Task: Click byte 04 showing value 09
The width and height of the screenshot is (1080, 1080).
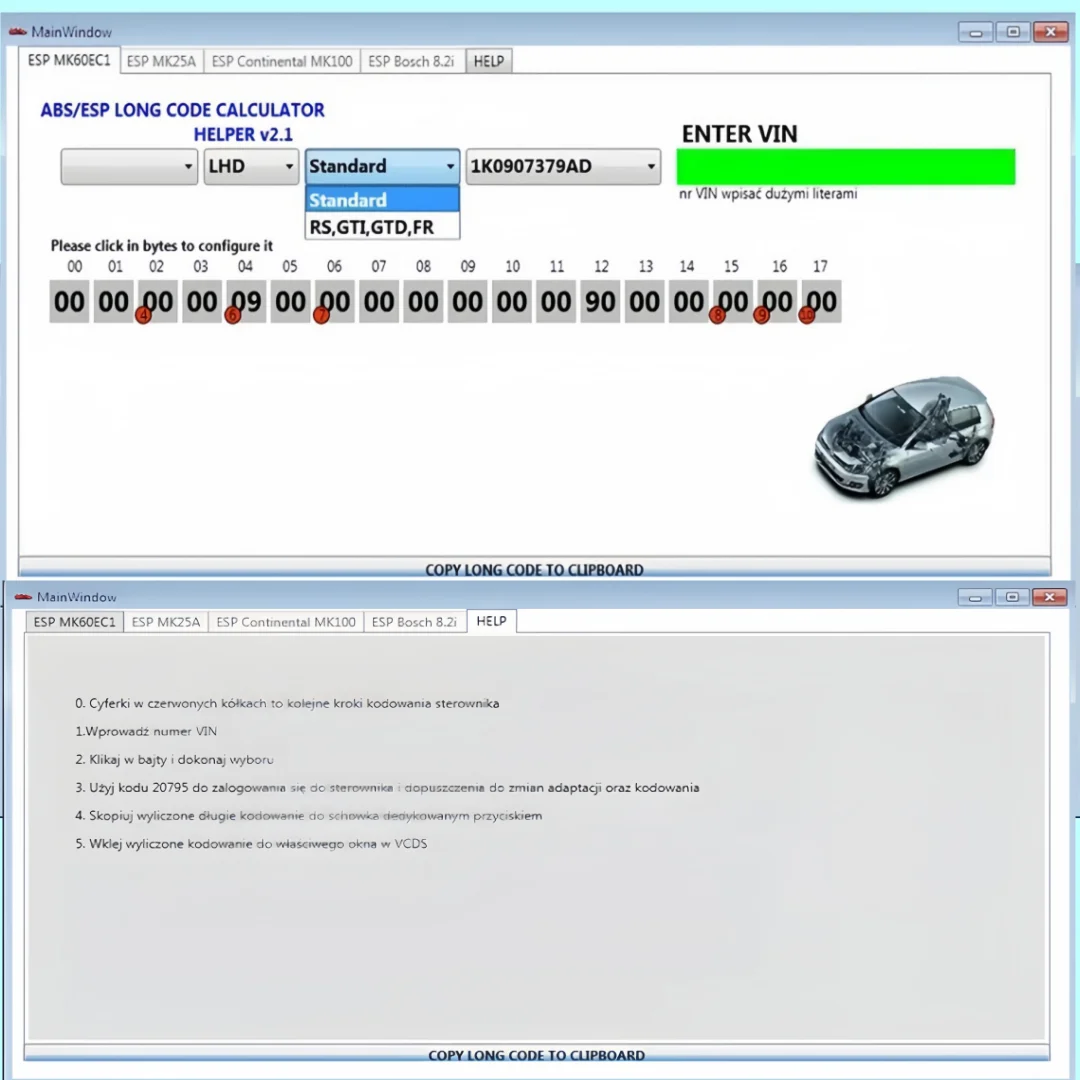Action: [245, 301]
